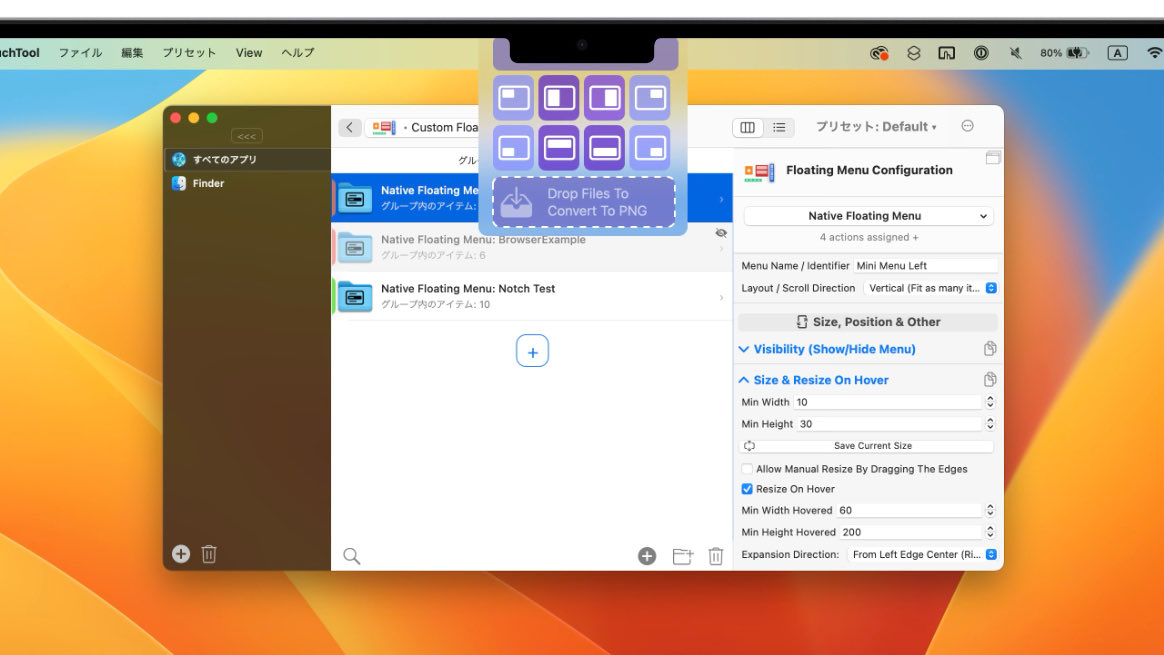Open the Native Floating Menu type dropdown
1164x655 pixels.
(x=868, y=216)
